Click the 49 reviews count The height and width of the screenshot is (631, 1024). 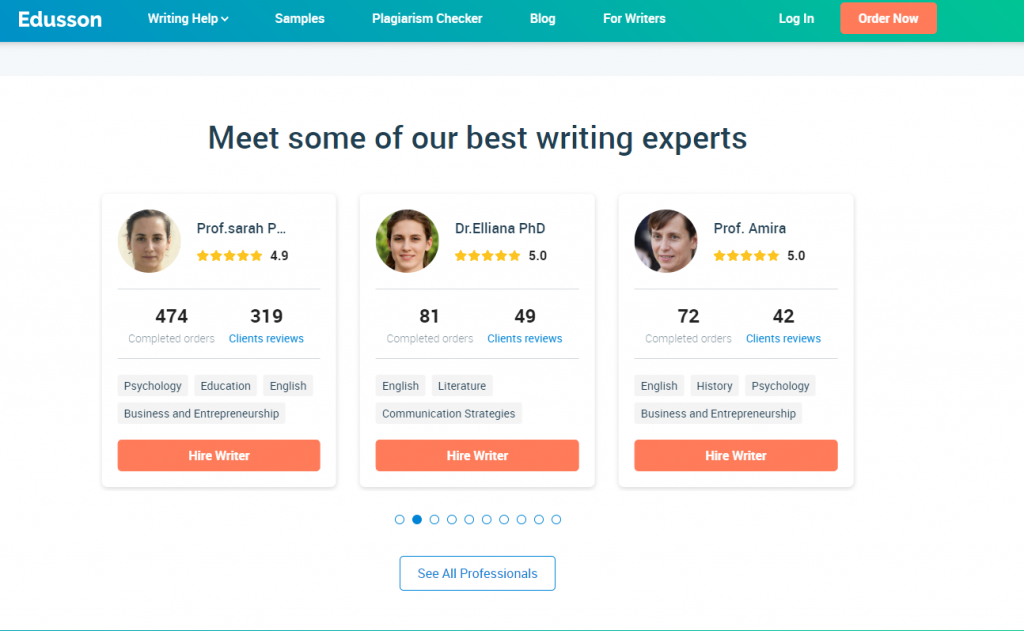coord(525,316)
